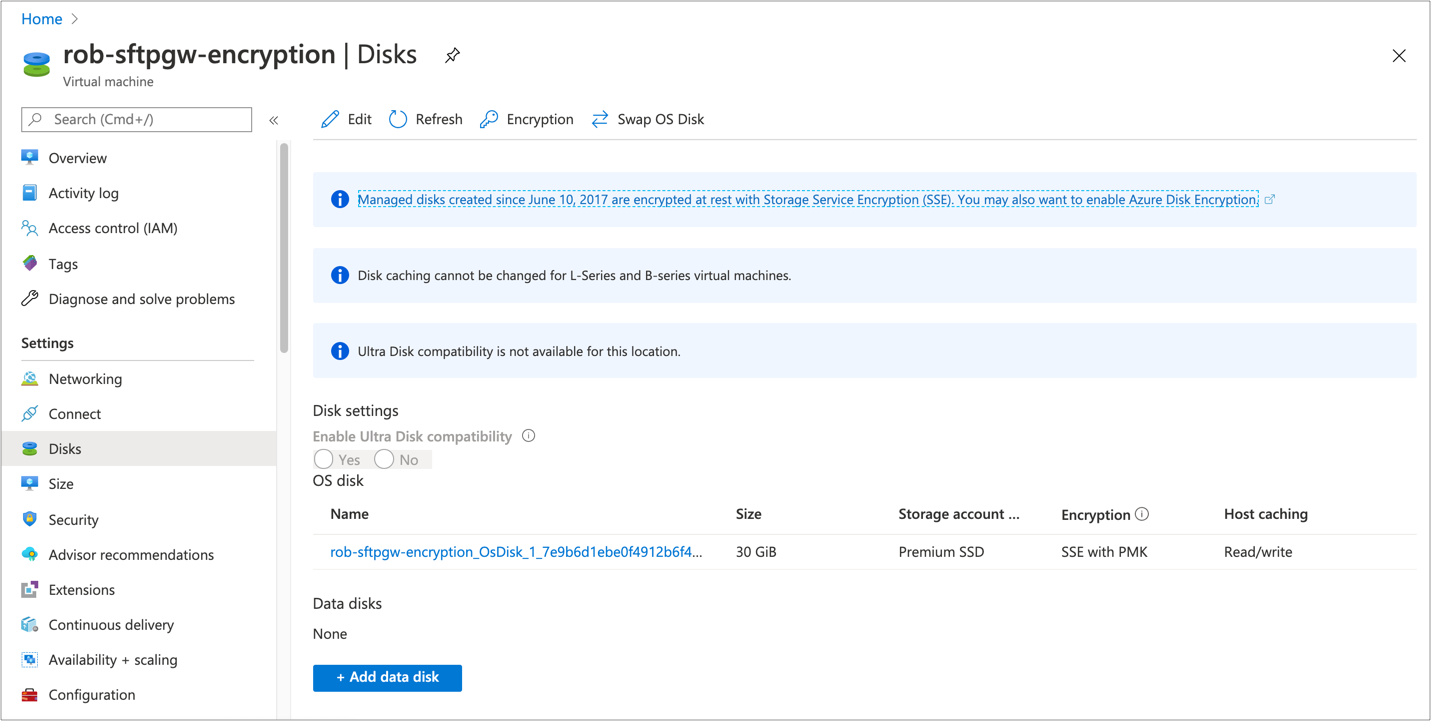Click the Connect plug icon
This screenshot has height=721, width=1431.
point(30,414)
